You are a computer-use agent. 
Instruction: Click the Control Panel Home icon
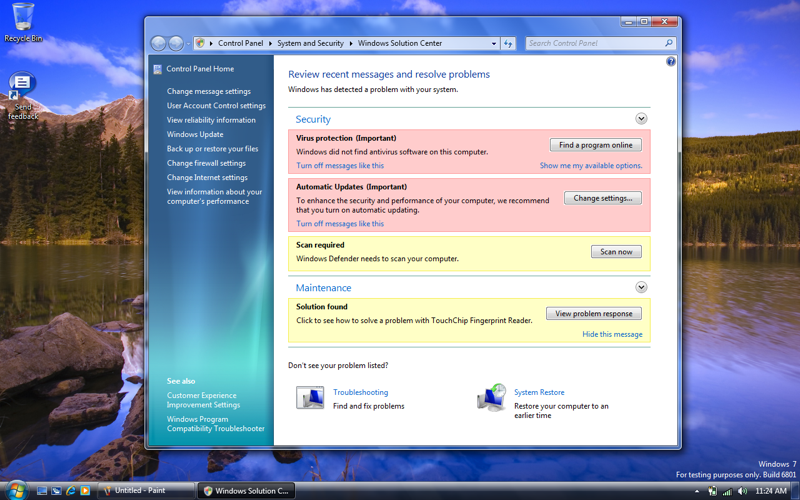click(x=158, y=69)
